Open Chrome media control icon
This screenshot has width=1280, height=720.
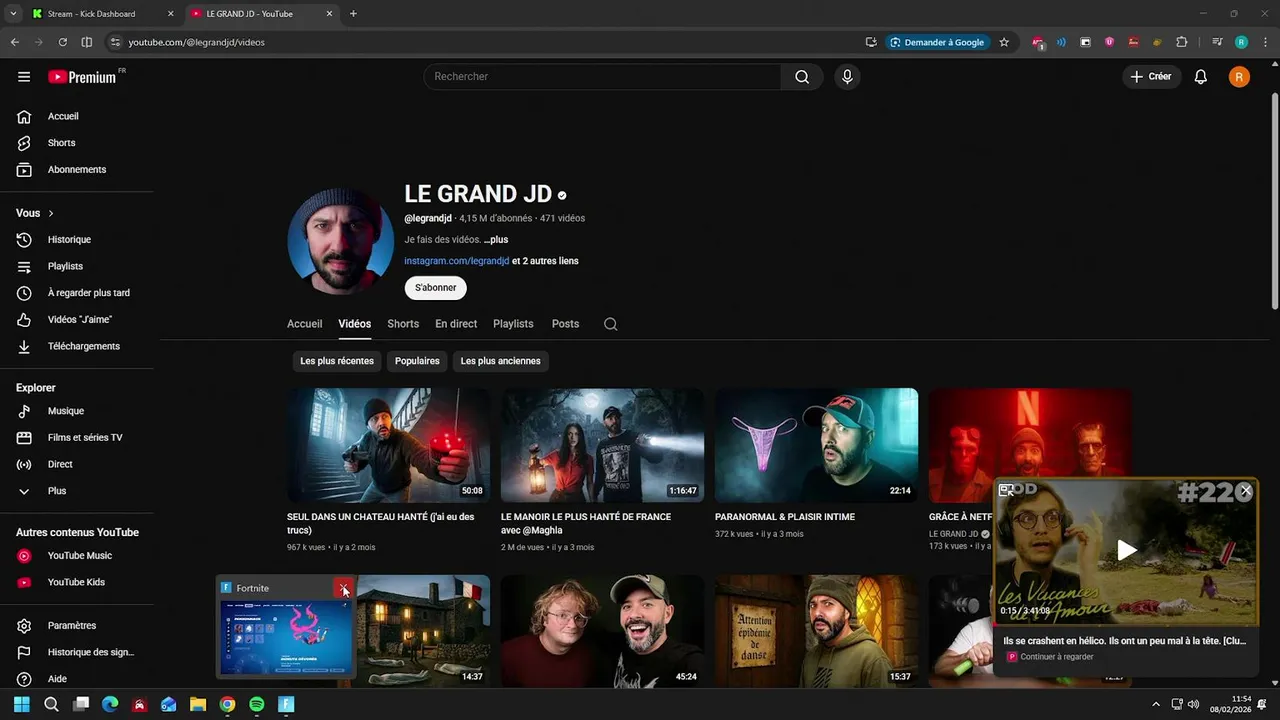[1217, 42]
